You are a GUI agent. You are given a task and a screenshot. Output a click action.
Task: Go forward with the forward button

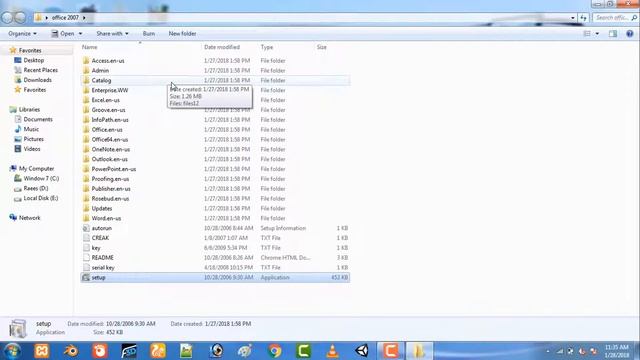tap(20, 18)
